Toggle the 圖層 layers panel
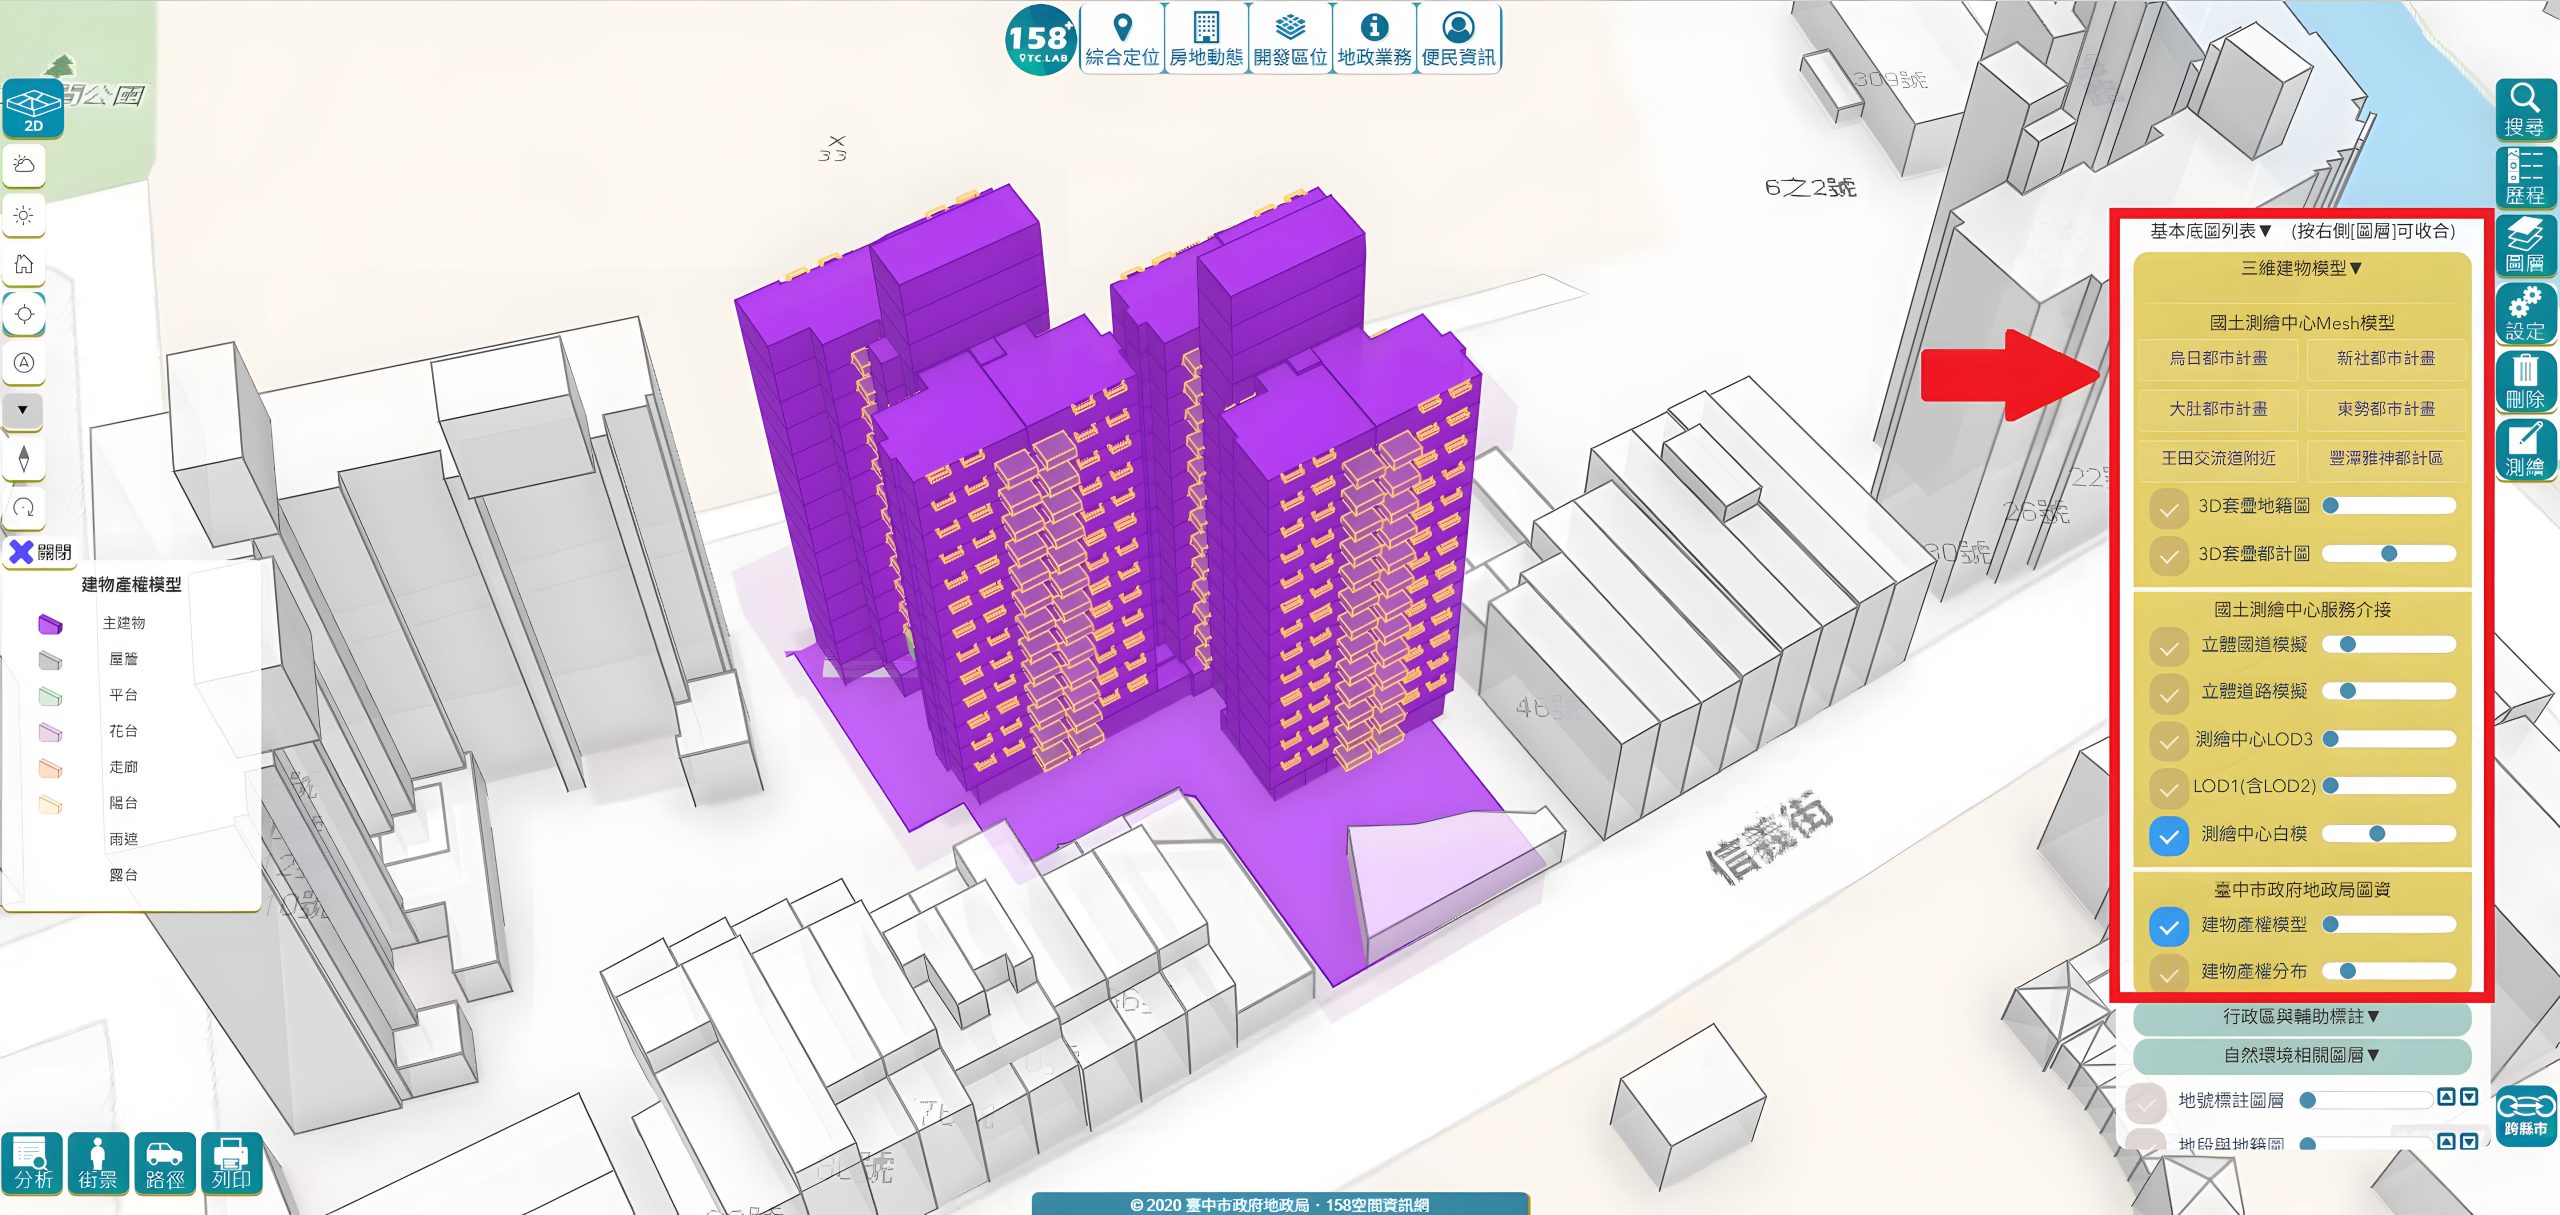 (2525, 245)
